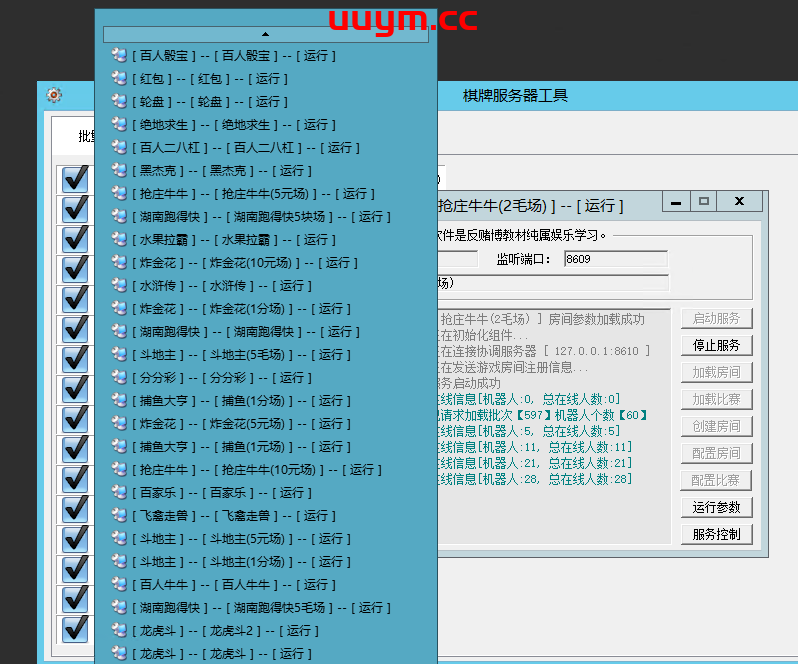Click the icon beside the 分分彩 entry
Viewport: 798px width, 664px height.
(x=119, y=378)
